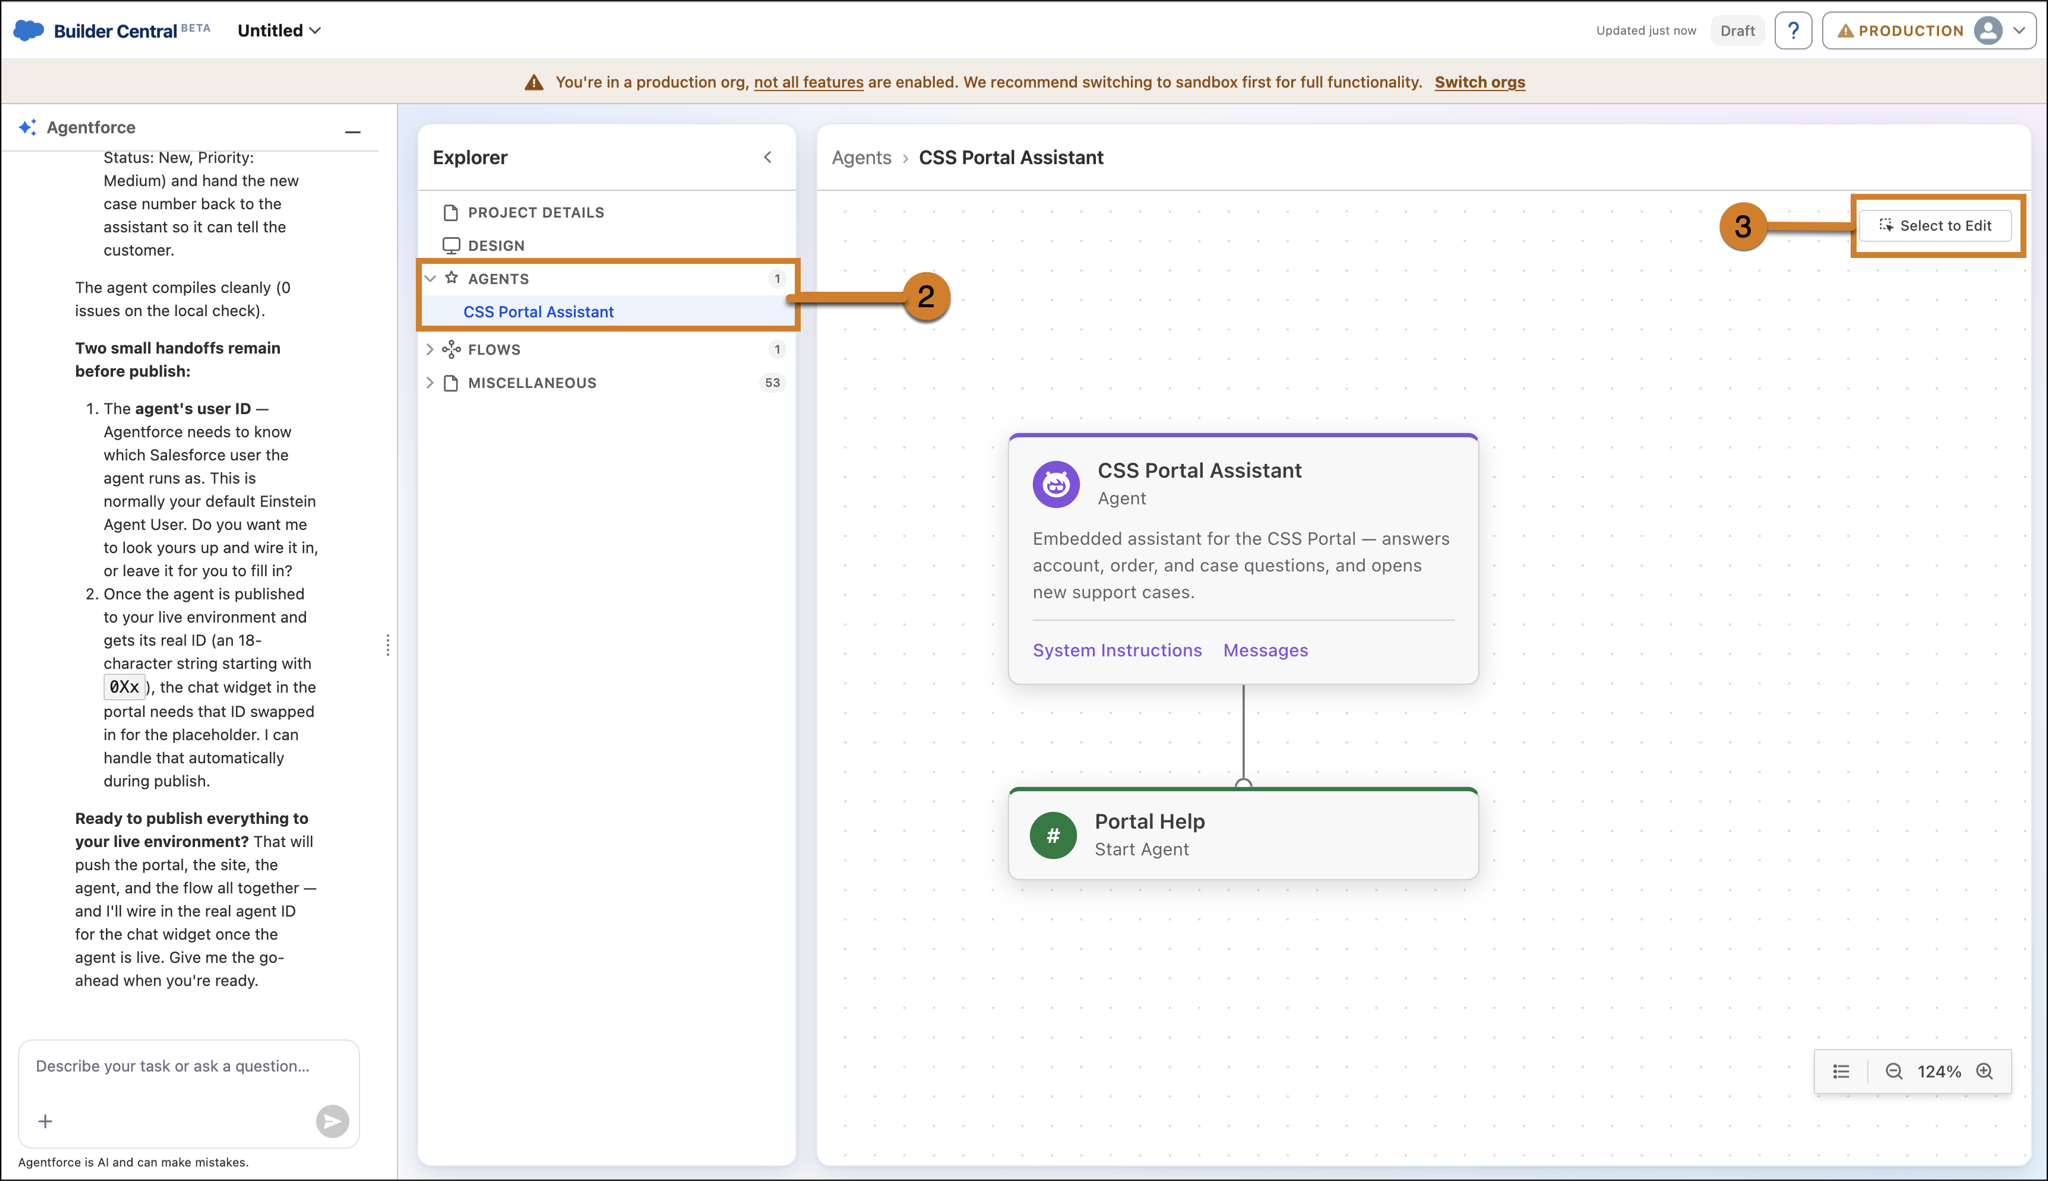
Task: Open the Production org dropdown arrow
Action: [2020, 31]
